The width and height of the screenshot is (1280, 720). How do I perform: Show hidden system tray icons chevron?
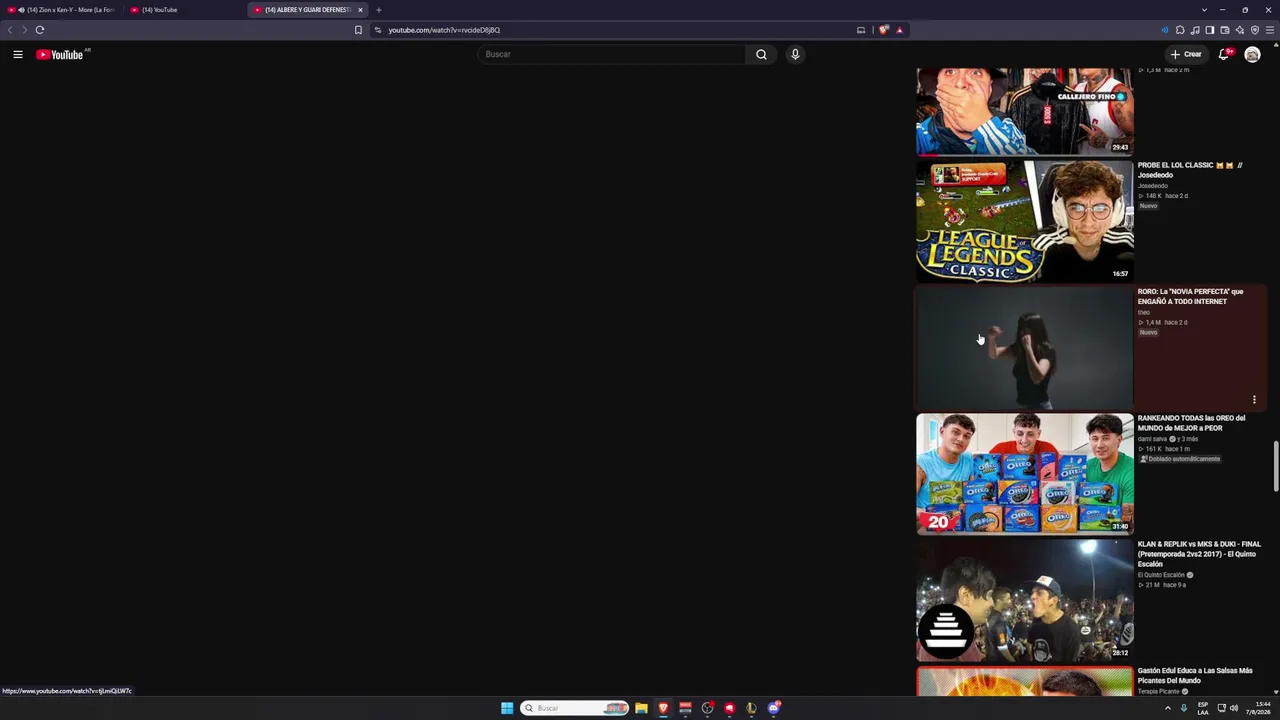pyautogui.click(x=1168, y=708)
